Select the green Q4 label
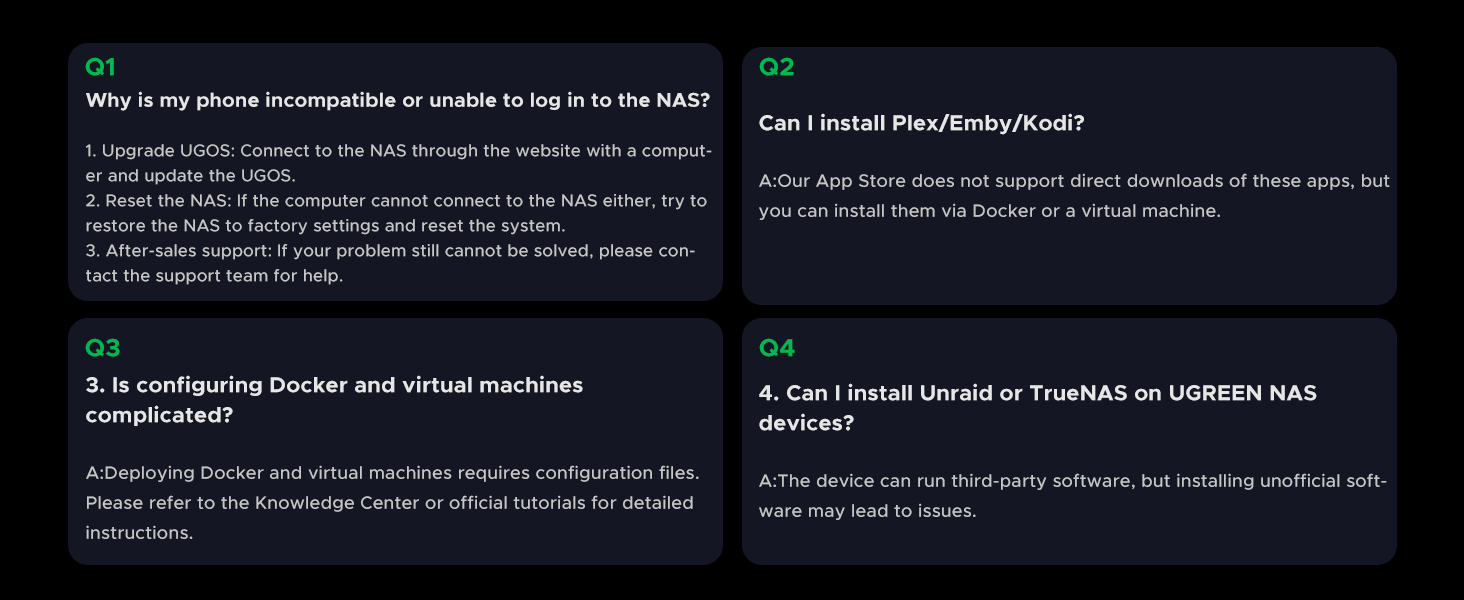 [x=777, y=348]
